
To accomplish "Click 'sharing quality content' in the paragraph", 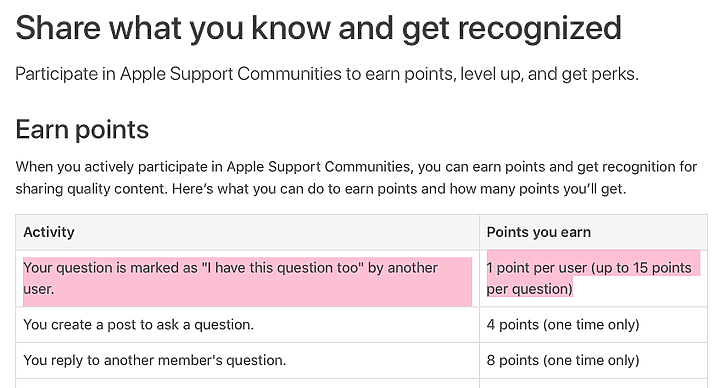I will tap(91, 189).
